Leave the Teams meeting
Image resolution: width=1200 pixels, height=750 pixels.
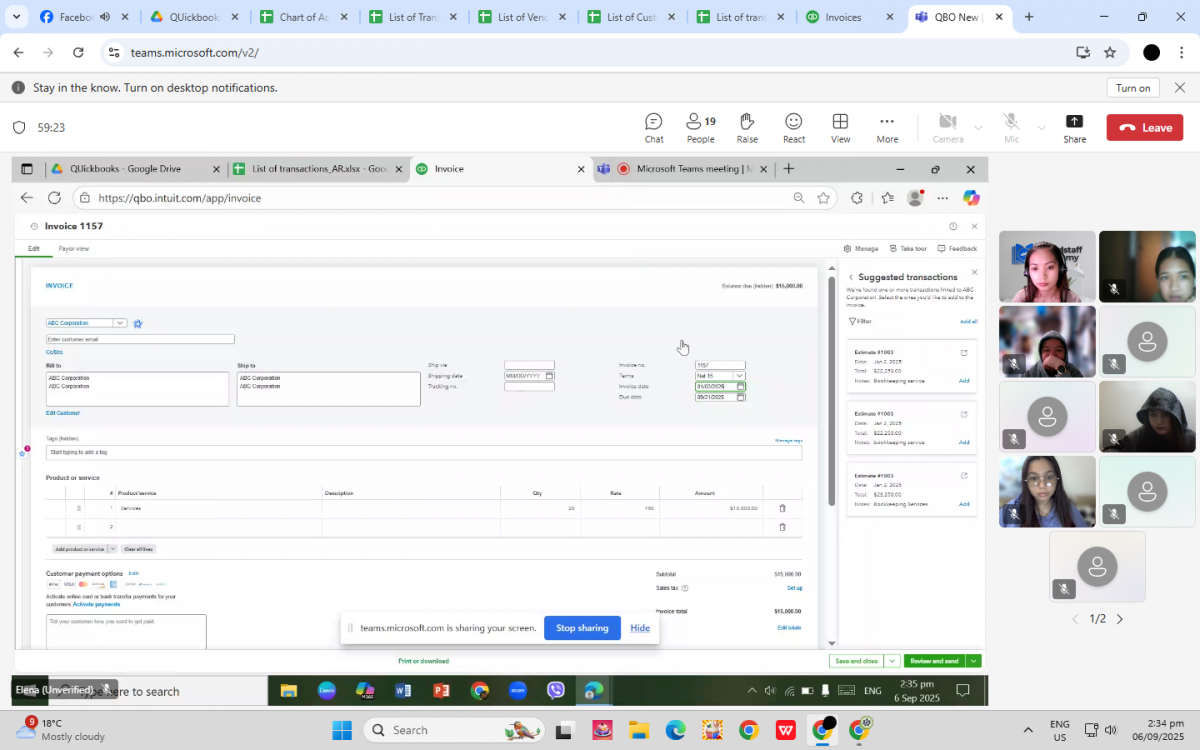[1144, 128]
